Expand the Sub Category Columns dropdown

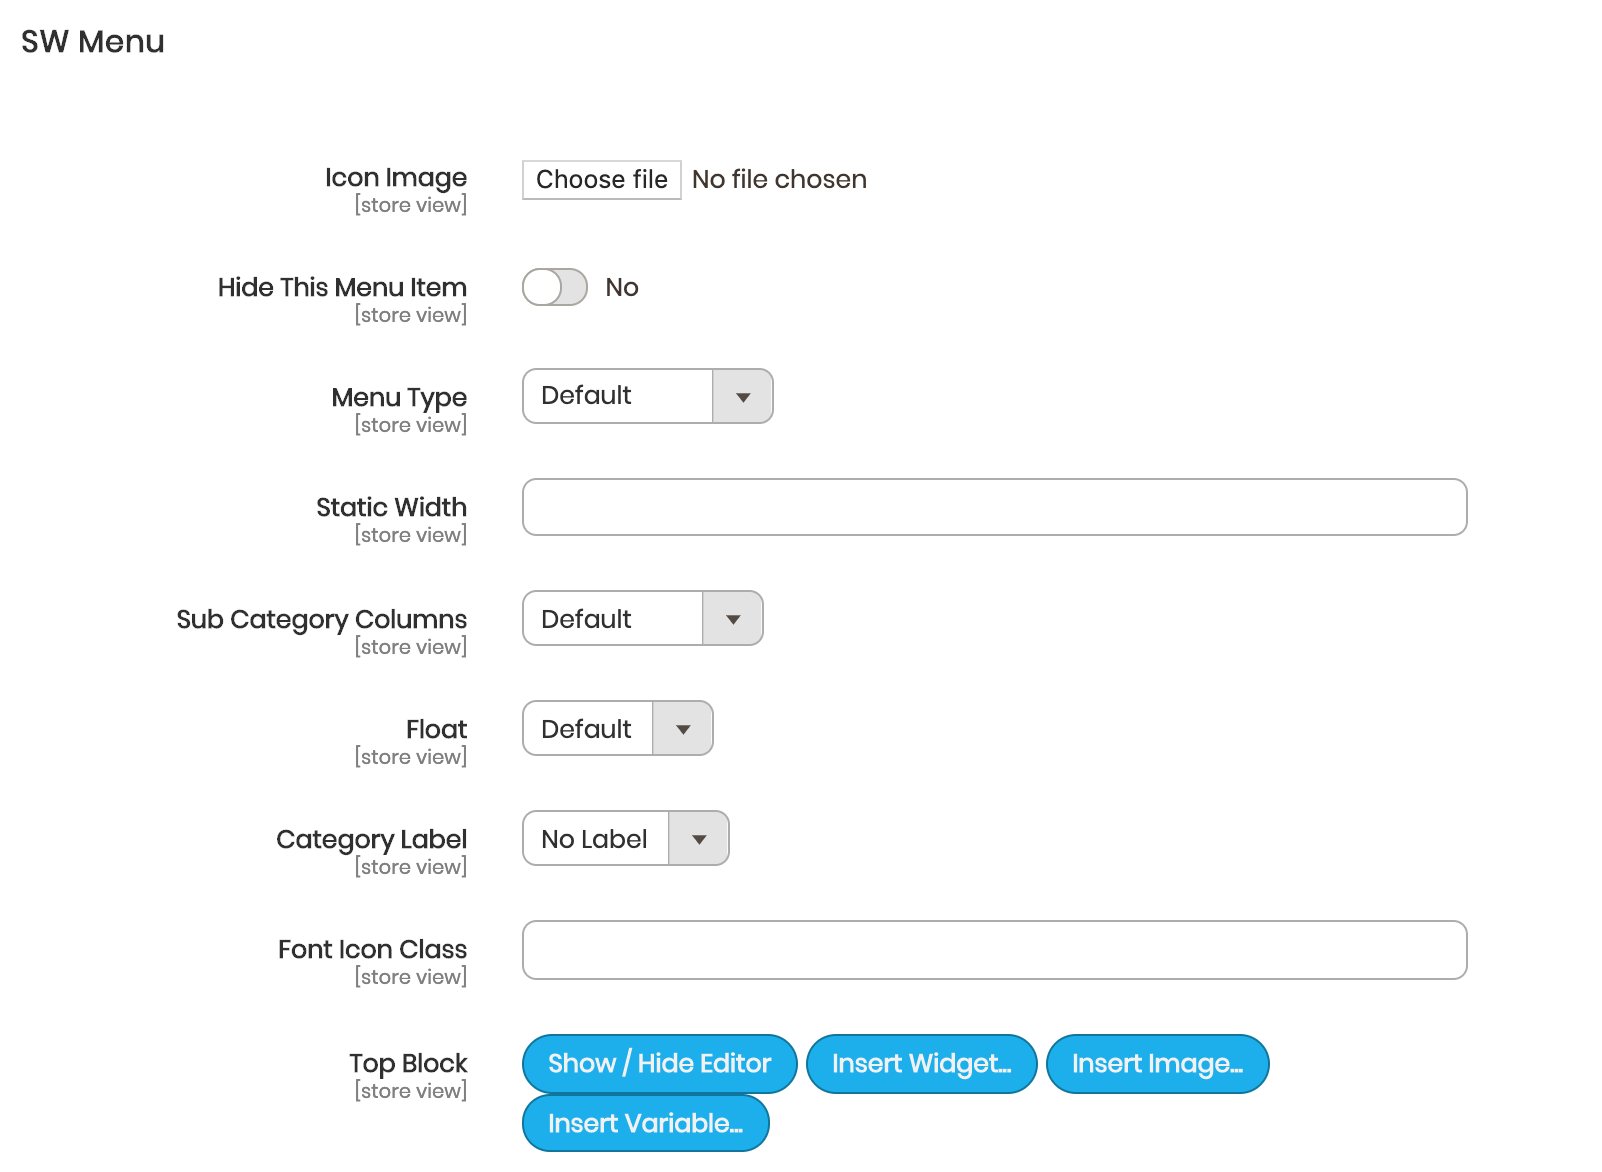coord(643,618)
